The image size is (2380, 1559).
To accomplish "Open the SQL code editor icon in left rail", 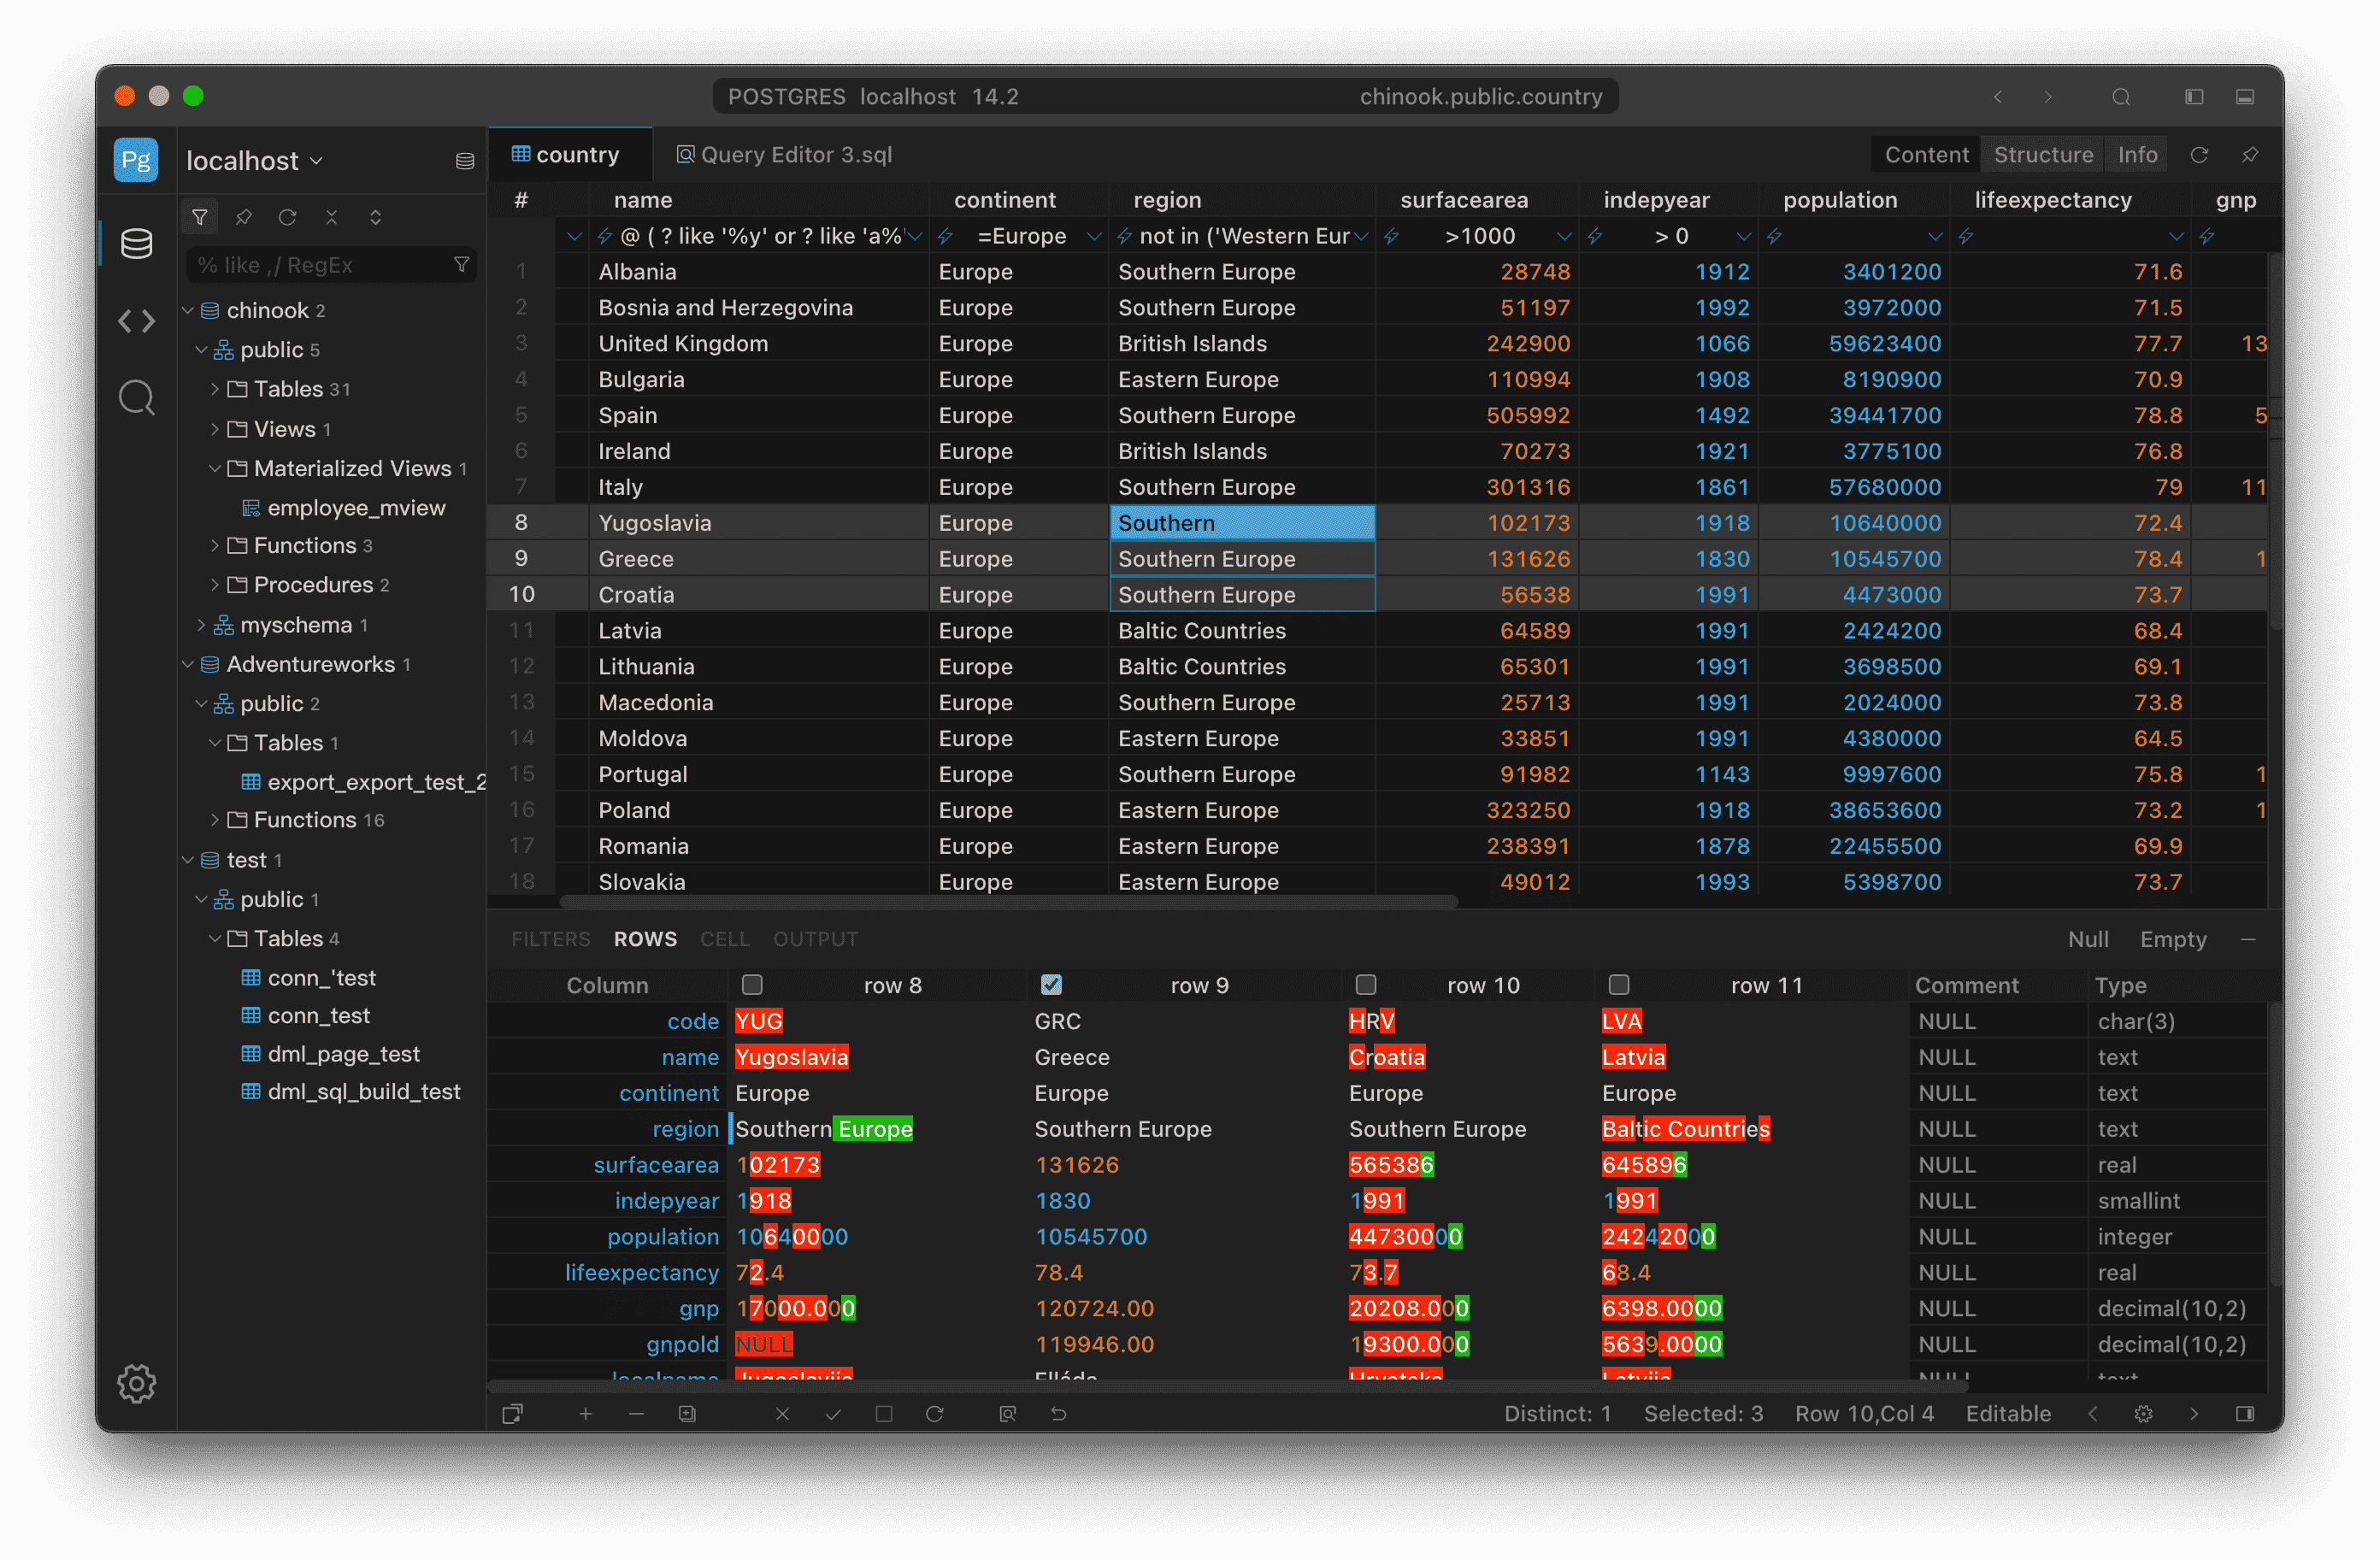I will pyautogui.click(x=137, y=321).
